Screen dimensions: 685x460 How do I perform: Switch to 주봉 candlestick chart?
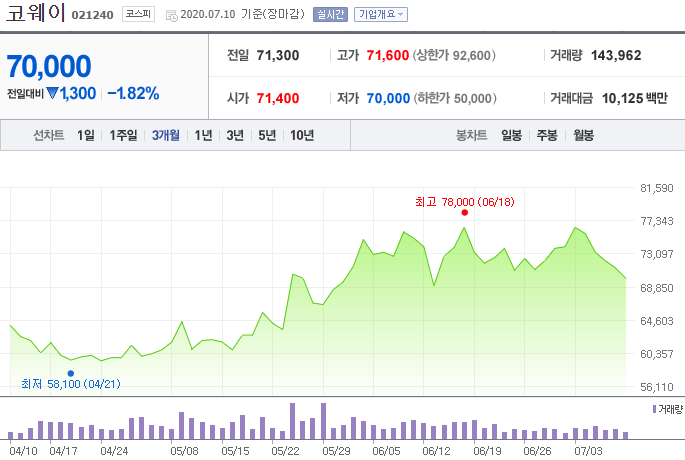547,135
